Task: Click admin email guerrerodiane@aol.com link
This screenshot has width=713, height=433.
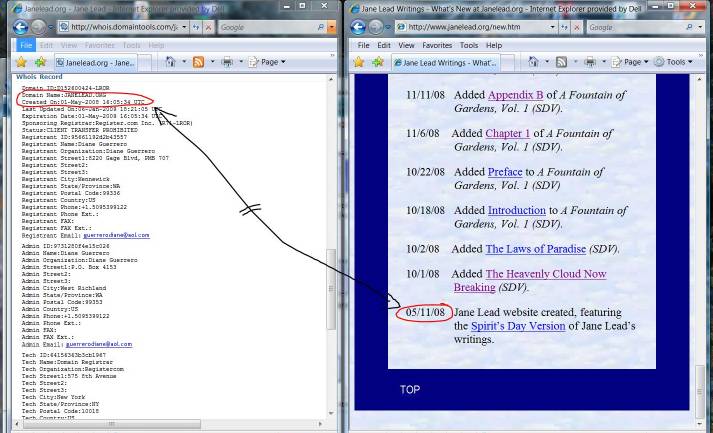Action: coord(99,344)
